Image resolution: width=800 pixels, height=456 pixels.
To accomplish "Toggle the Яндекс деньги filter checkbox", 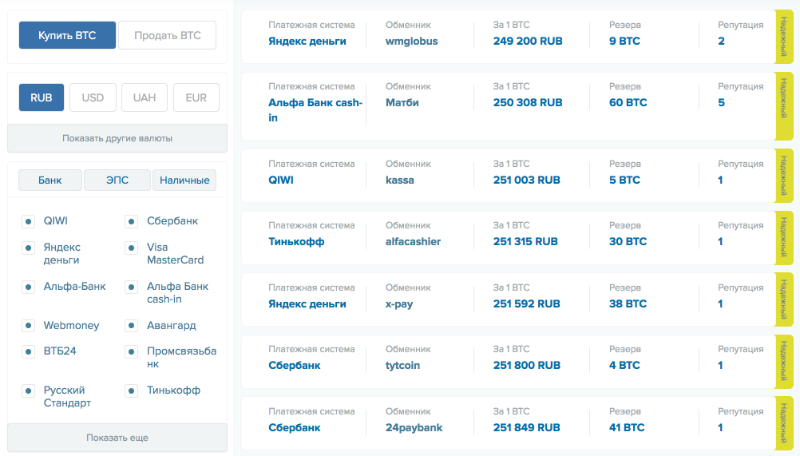I will pyautogui.click(x=27, y=247).
